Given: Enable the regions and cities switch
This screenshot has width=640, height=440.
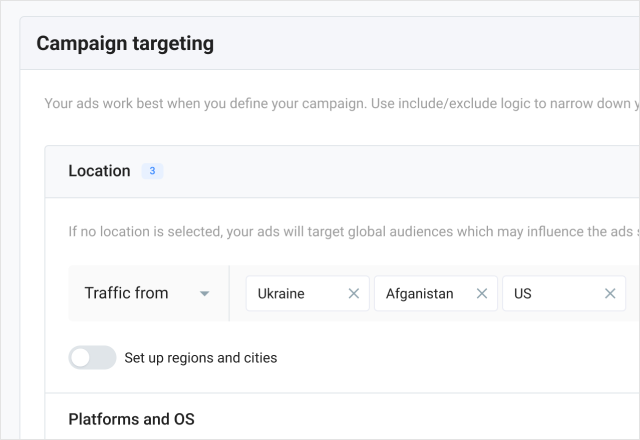Looking at the screenshot, I should point(92,358).
